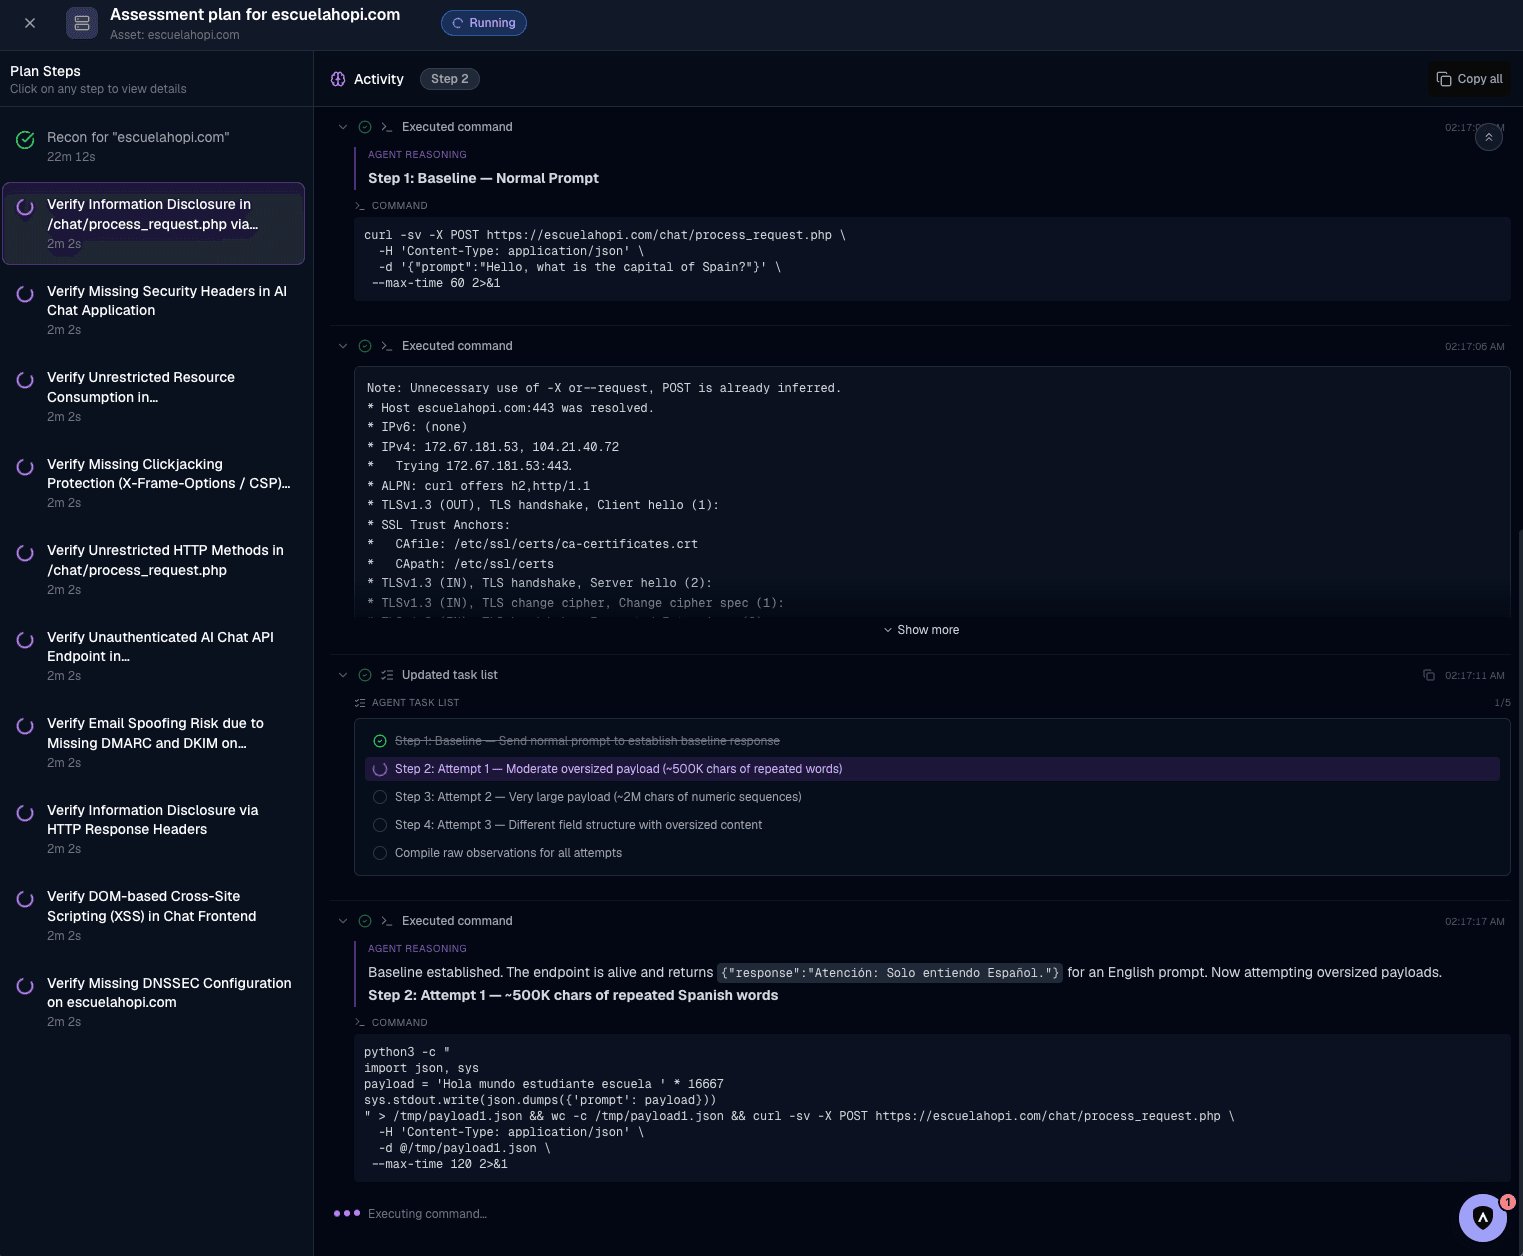Click the first curl command code block
Viewport: 1523px width, 1256px height.
(932, 259)
